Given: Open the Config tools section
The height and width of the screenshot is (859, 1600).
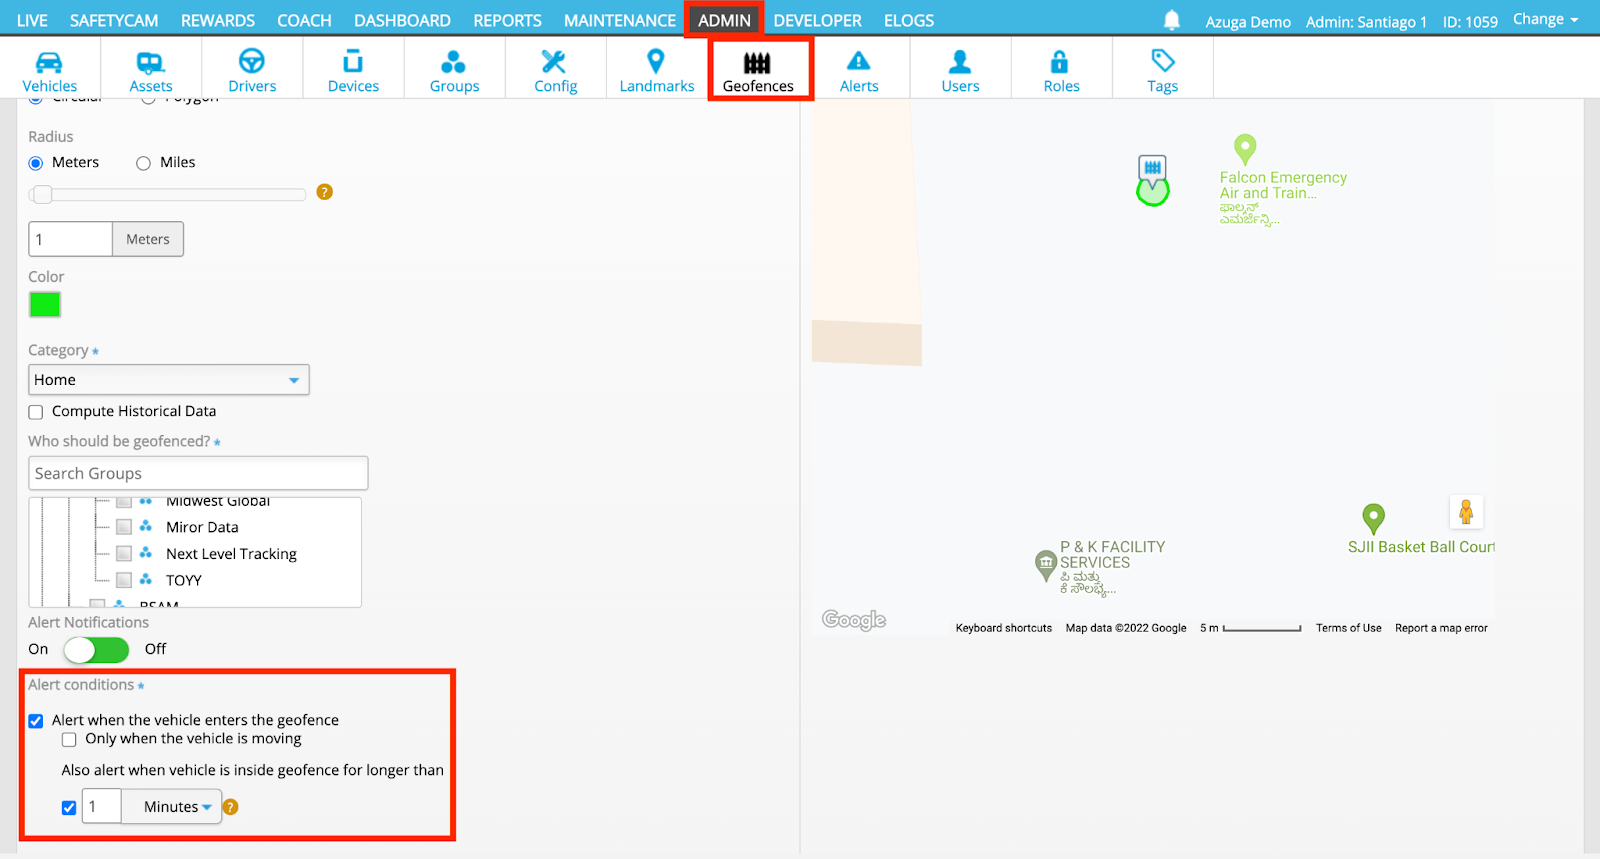Looking at the screenshot, I should pyautogui.click(x=555, y=69).
